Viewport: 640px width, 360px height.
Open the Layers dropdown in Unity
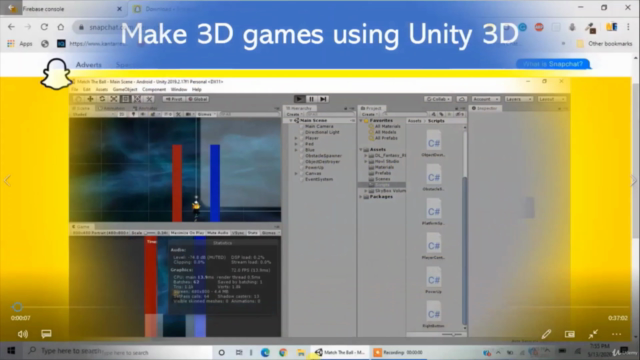tap(518, 99)
